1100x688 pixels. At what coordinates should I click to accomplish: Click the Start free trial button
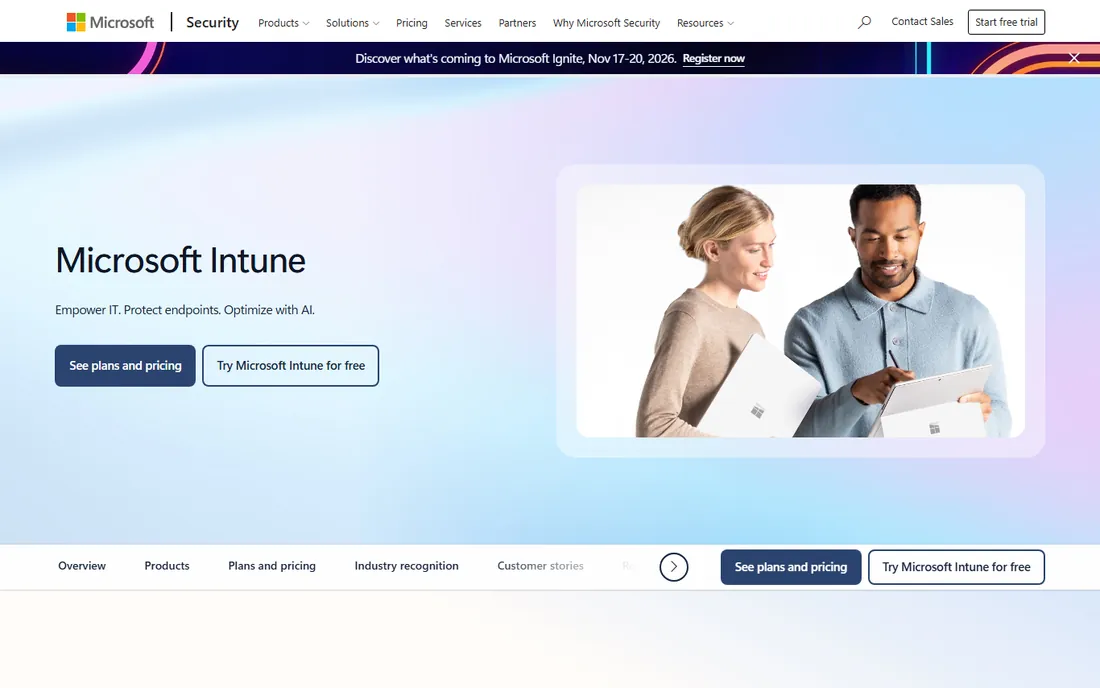1006,22
